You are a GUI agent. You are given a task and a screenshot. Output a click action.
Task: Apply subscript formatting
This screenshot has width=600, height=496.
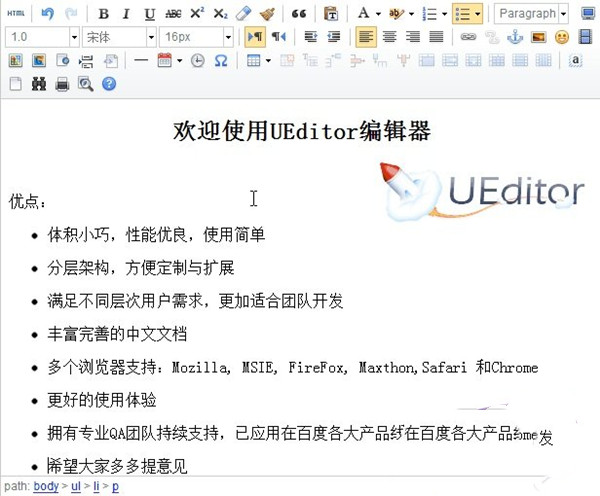click(x=220, y=14)
